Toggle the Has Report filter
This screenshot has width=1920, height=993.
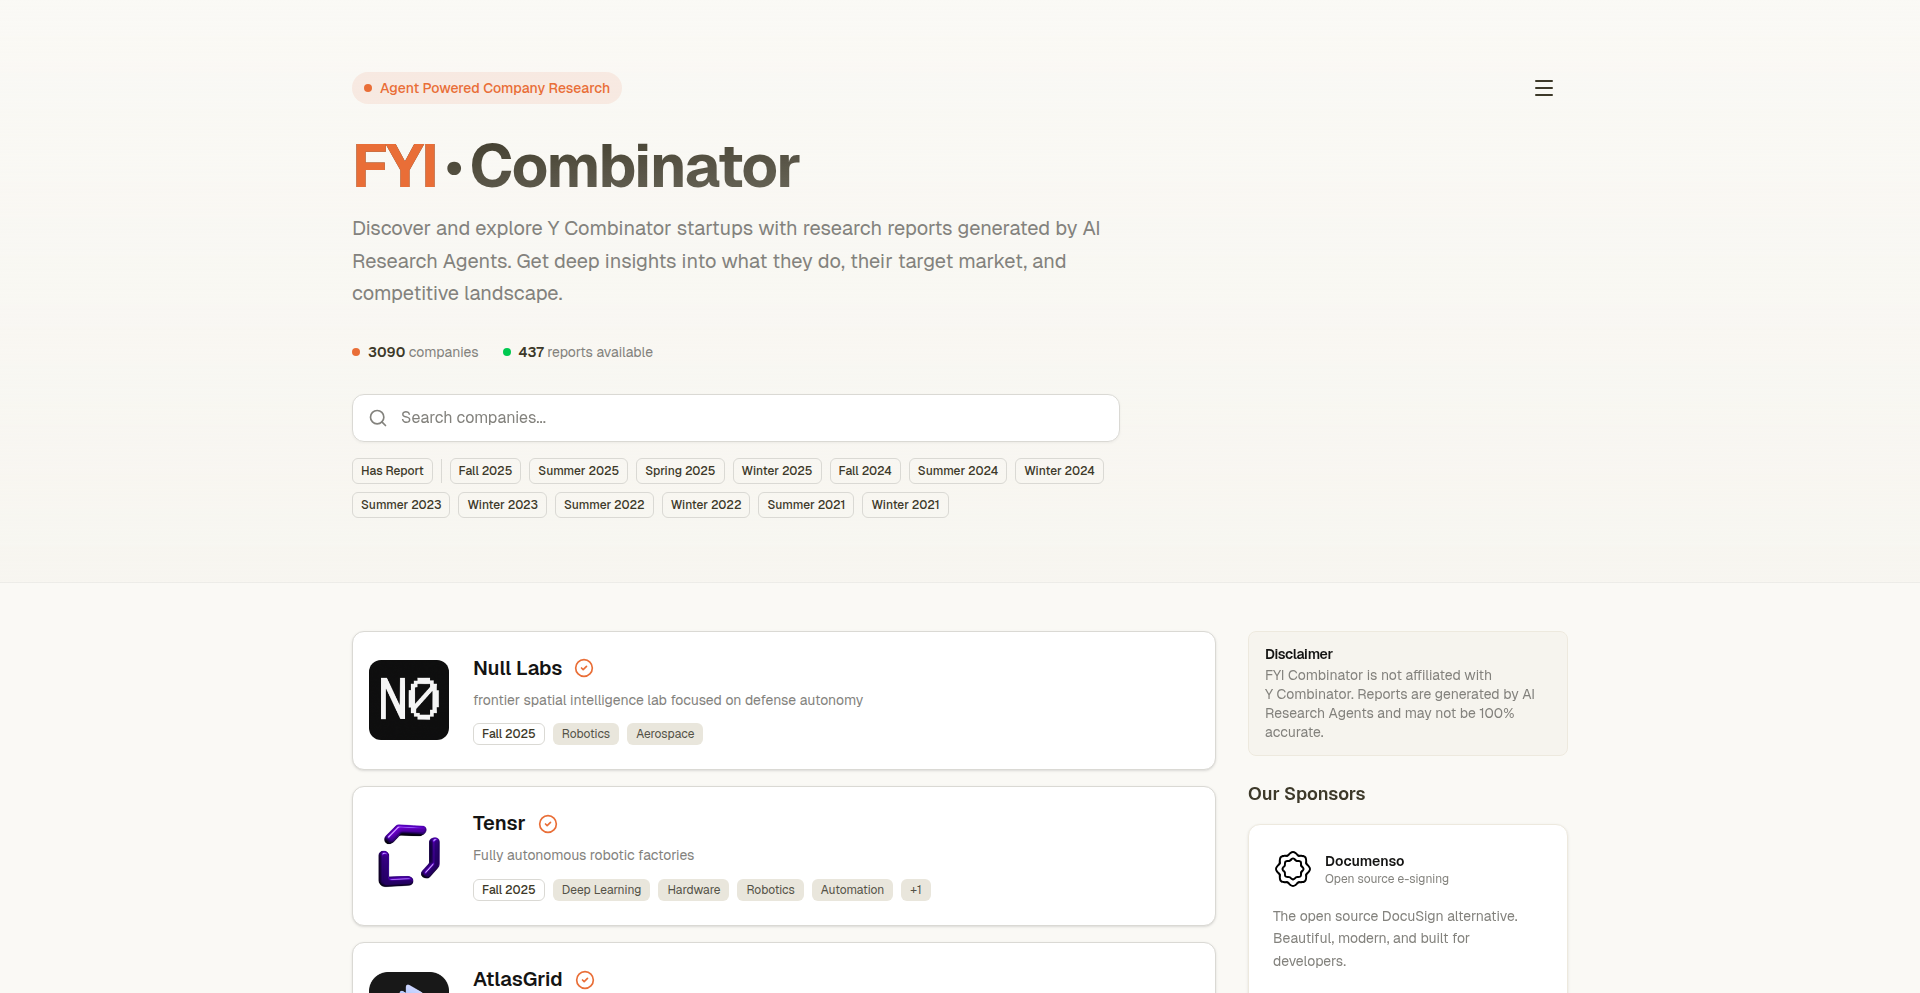coord(392,471)
